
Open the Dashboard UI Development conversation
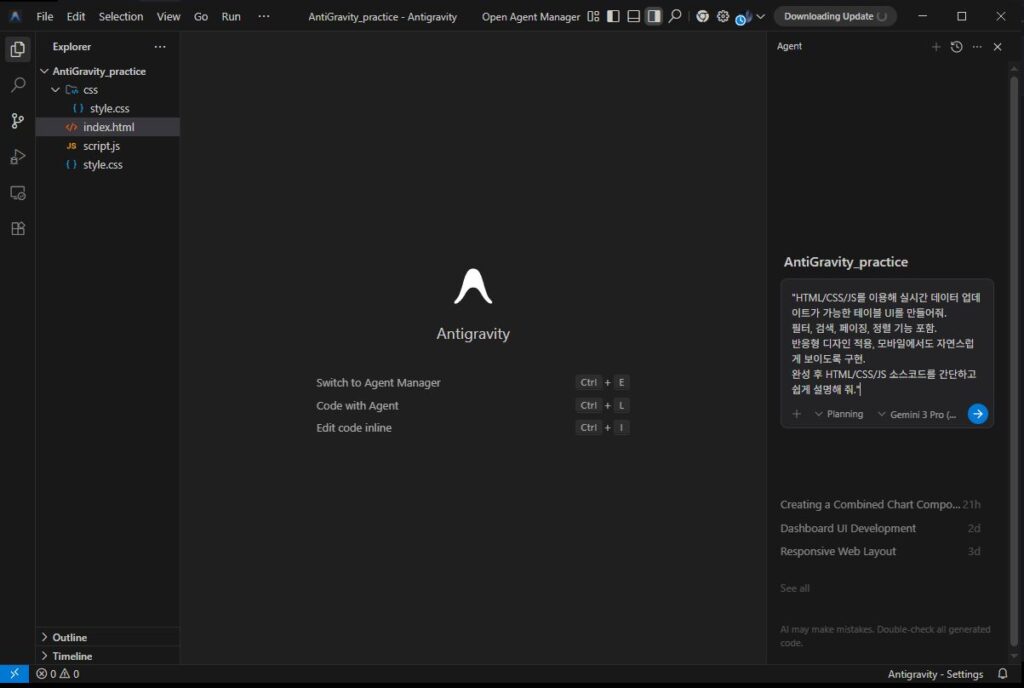coord(848,528)
